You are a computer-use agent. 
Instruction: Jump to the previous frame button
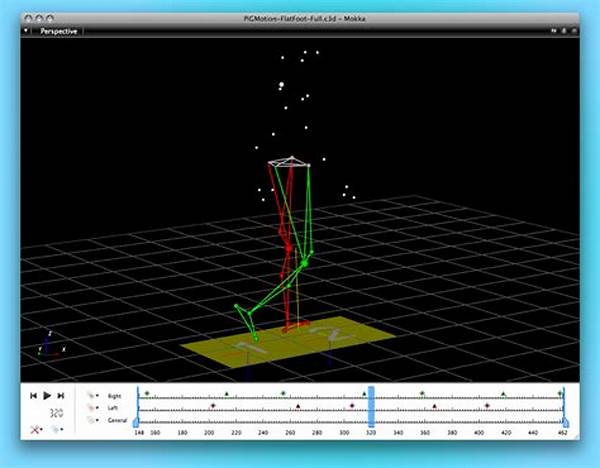tap(34, 396)
